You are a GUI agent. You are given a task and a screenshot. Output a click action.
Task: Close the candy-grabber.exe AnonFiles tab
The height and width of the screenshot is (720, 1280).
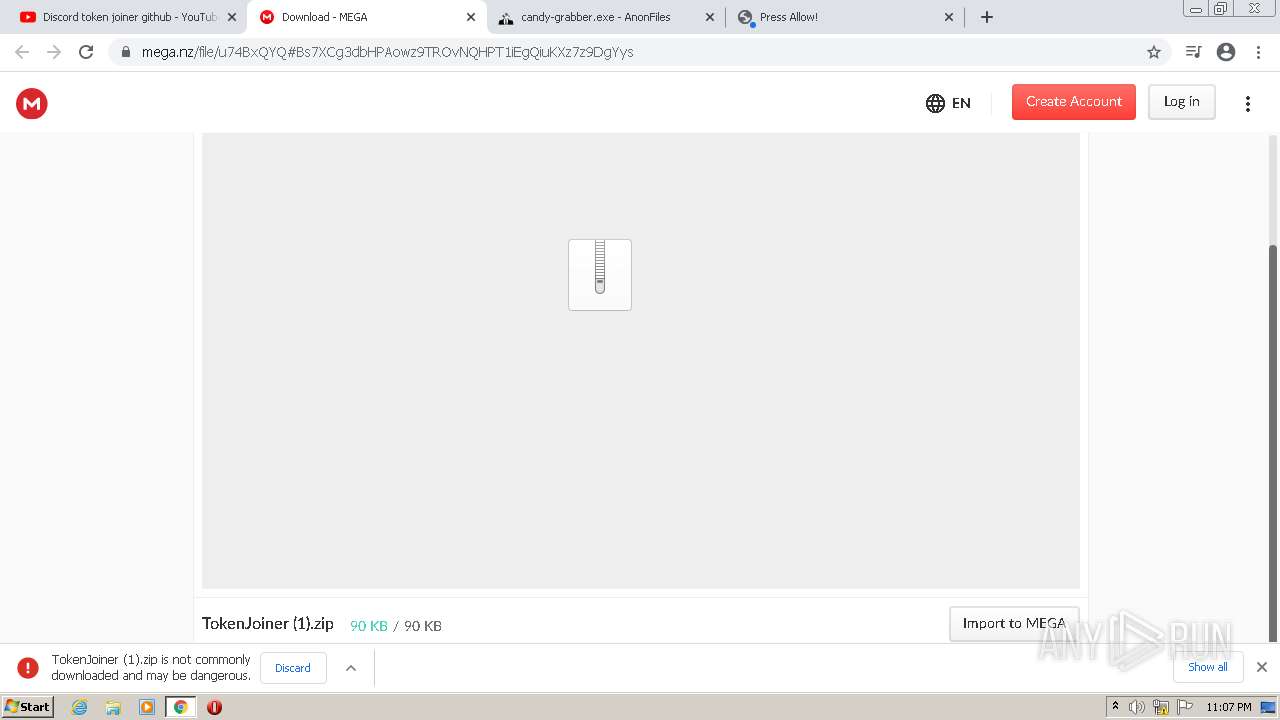point(710,17)
